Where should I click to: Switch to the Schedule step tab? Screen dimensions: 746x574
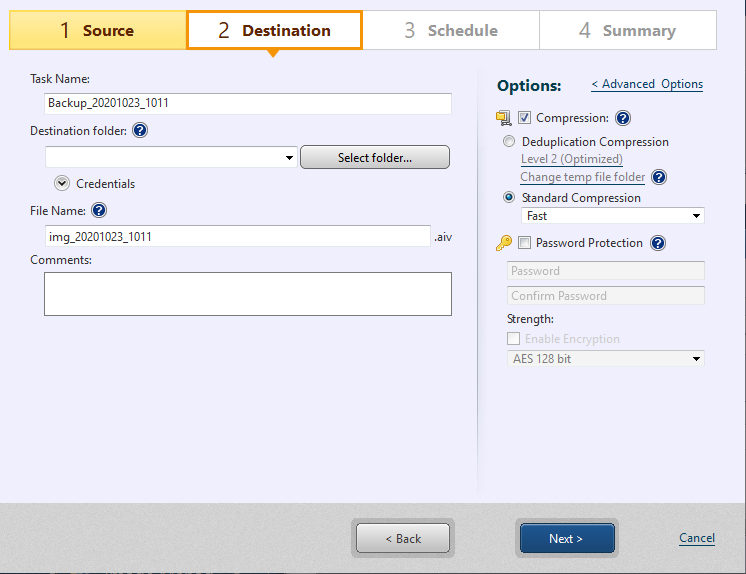pyautogui.click(x=450, y=31)
